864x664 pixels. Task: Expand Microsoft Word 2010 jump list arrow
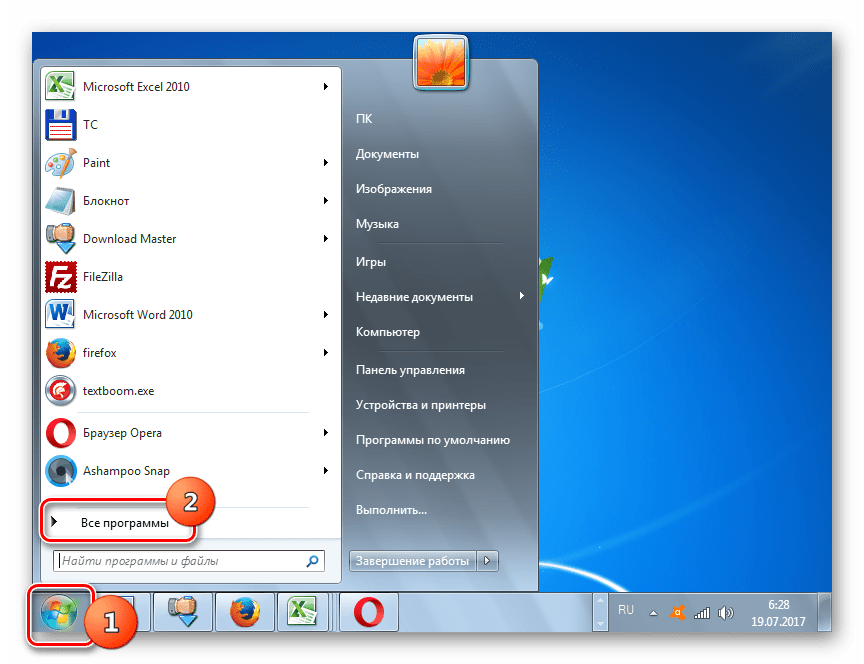pyautogui.click(x=326, y=315)
